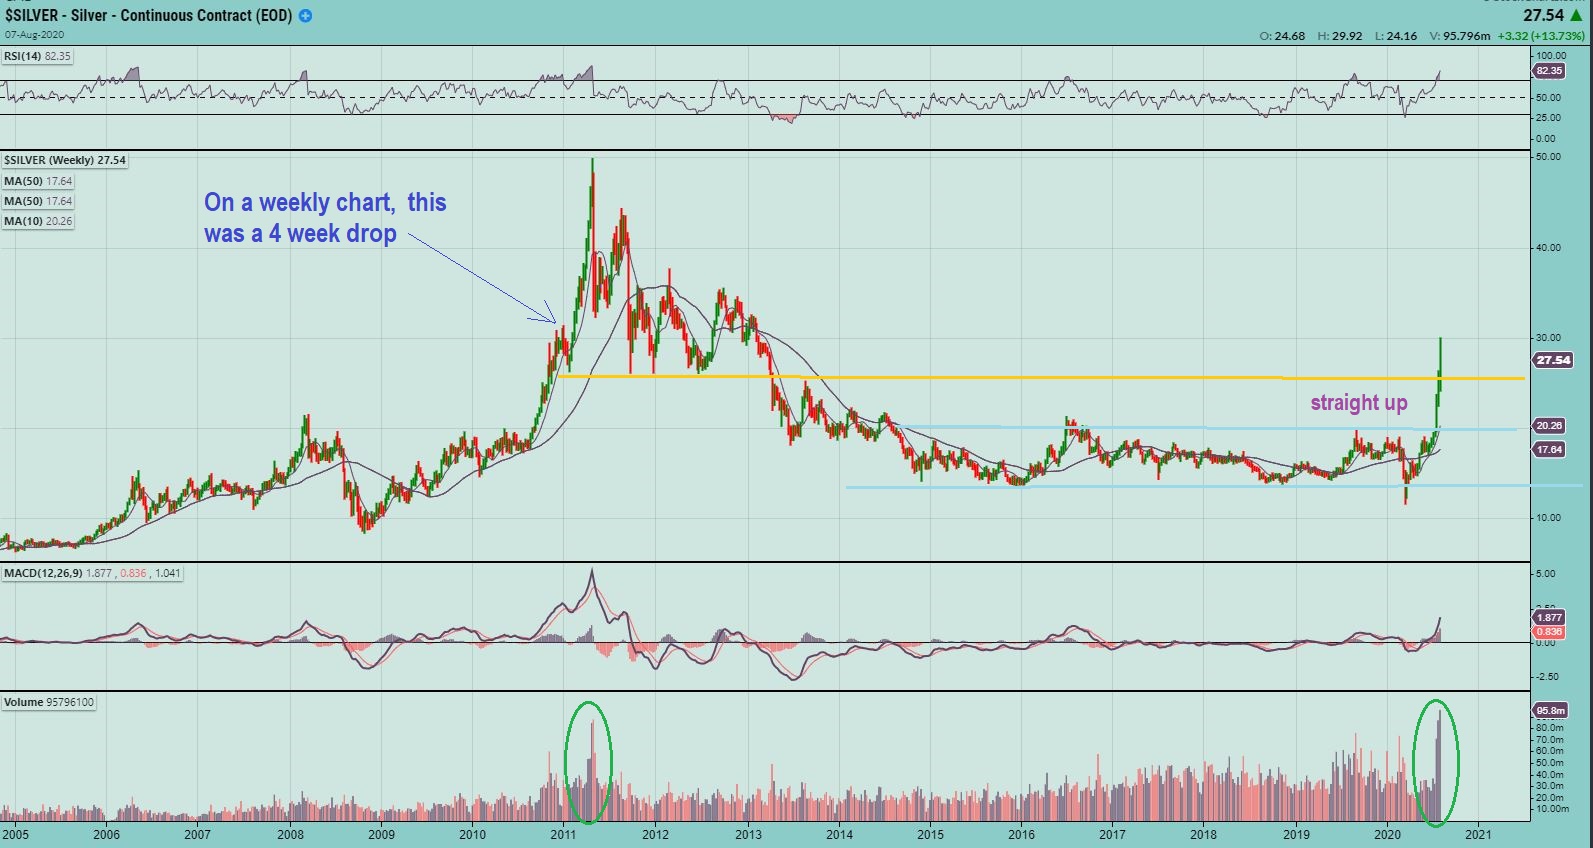
Task: Click the 2014 label on the time axis
Action: [x=839, y=835]
